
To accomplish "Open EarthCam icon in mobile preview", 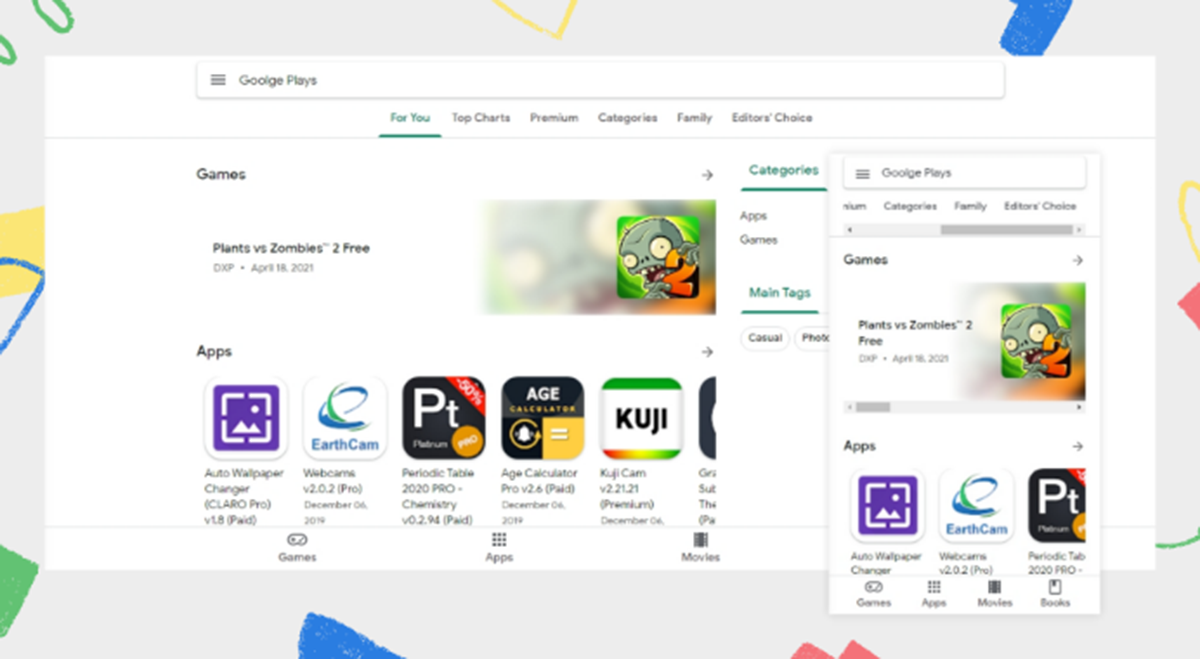I will pos(976,506).
